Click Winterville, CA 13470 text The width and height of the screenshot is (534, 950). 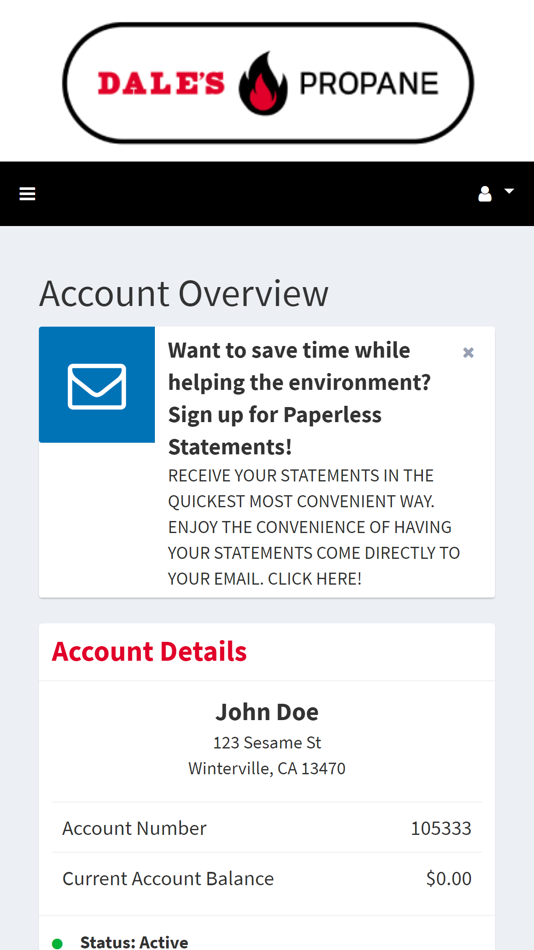pos(267,769)
